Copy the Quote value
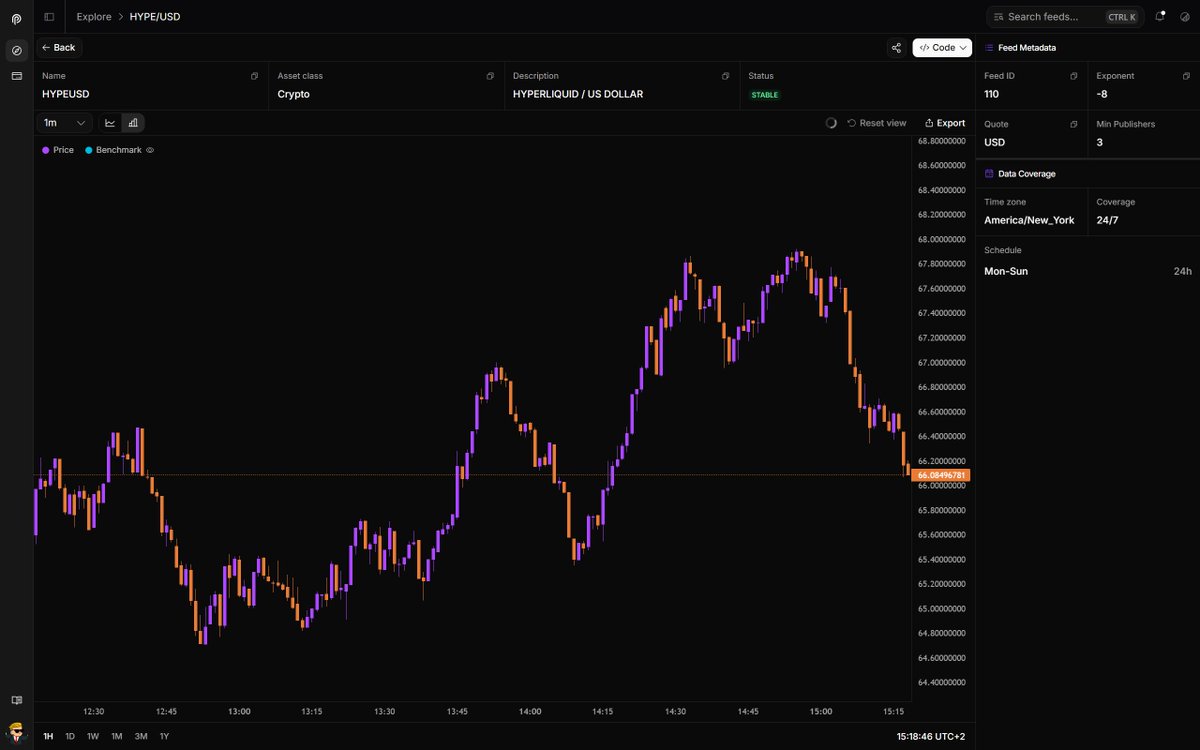Image resolution: width=1200 pixels, height=750 pixels. coord(1074,124)
